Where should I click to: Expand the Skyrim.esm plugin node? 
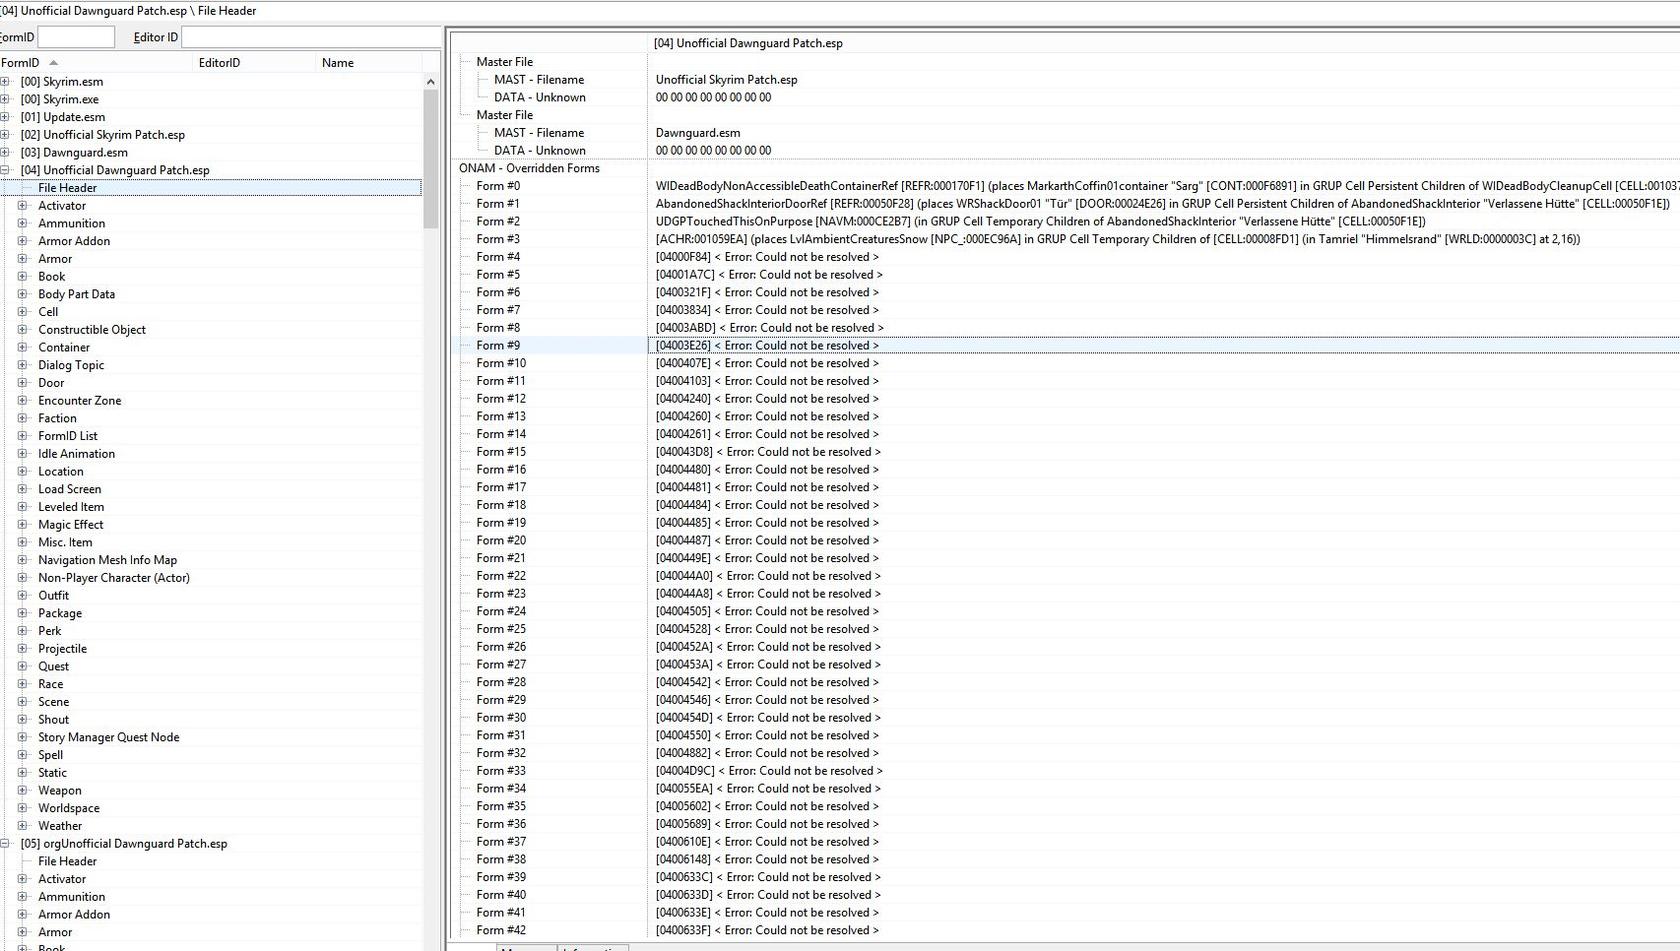pyautogui.click(x=5, y=82)
